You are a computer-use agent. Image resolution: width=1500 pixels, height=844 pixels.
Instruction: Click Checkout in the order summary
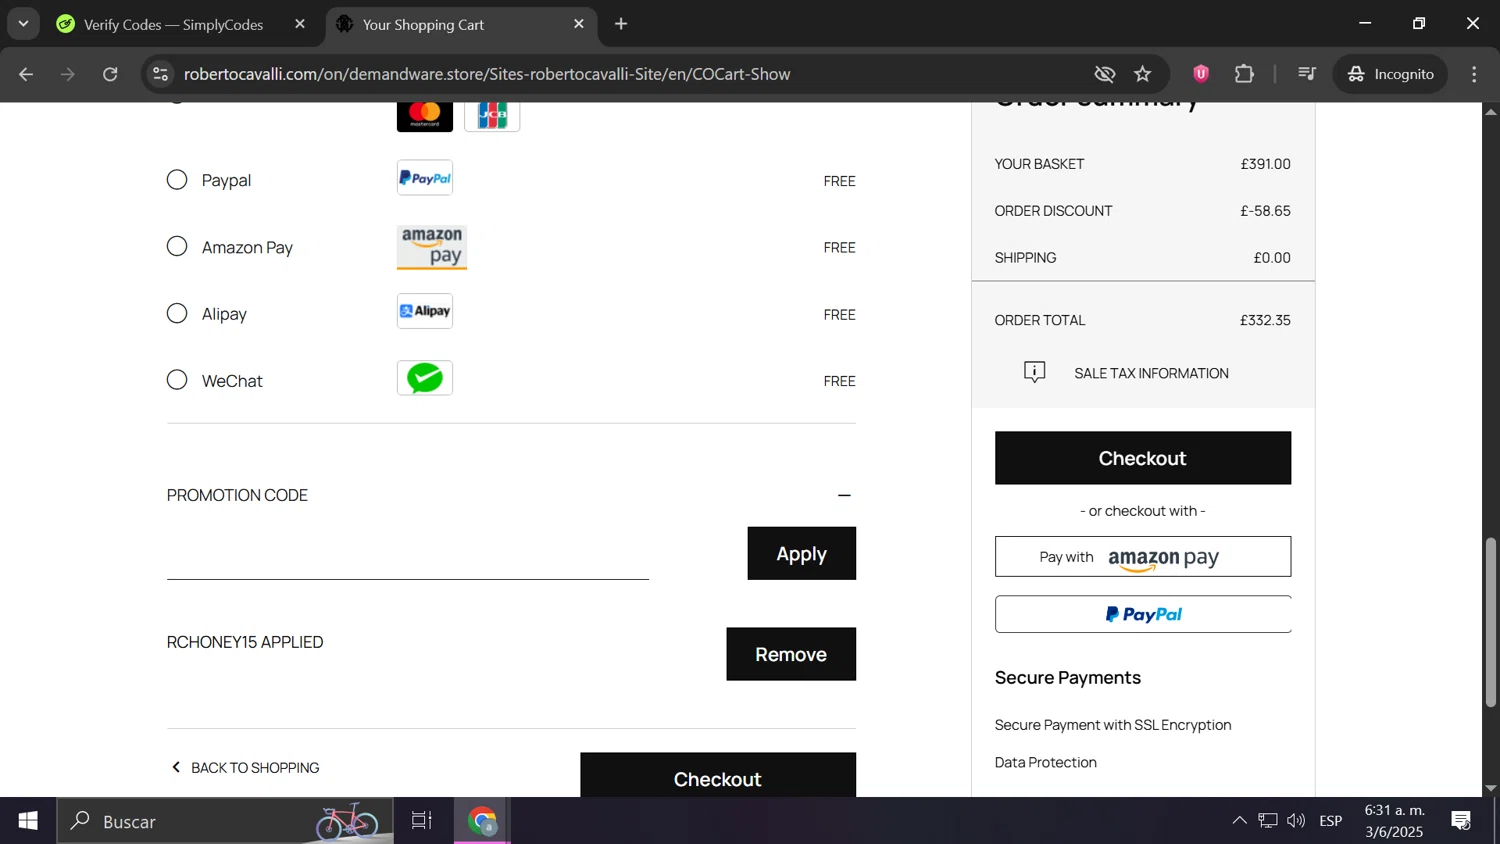(x=1143, y=458)
